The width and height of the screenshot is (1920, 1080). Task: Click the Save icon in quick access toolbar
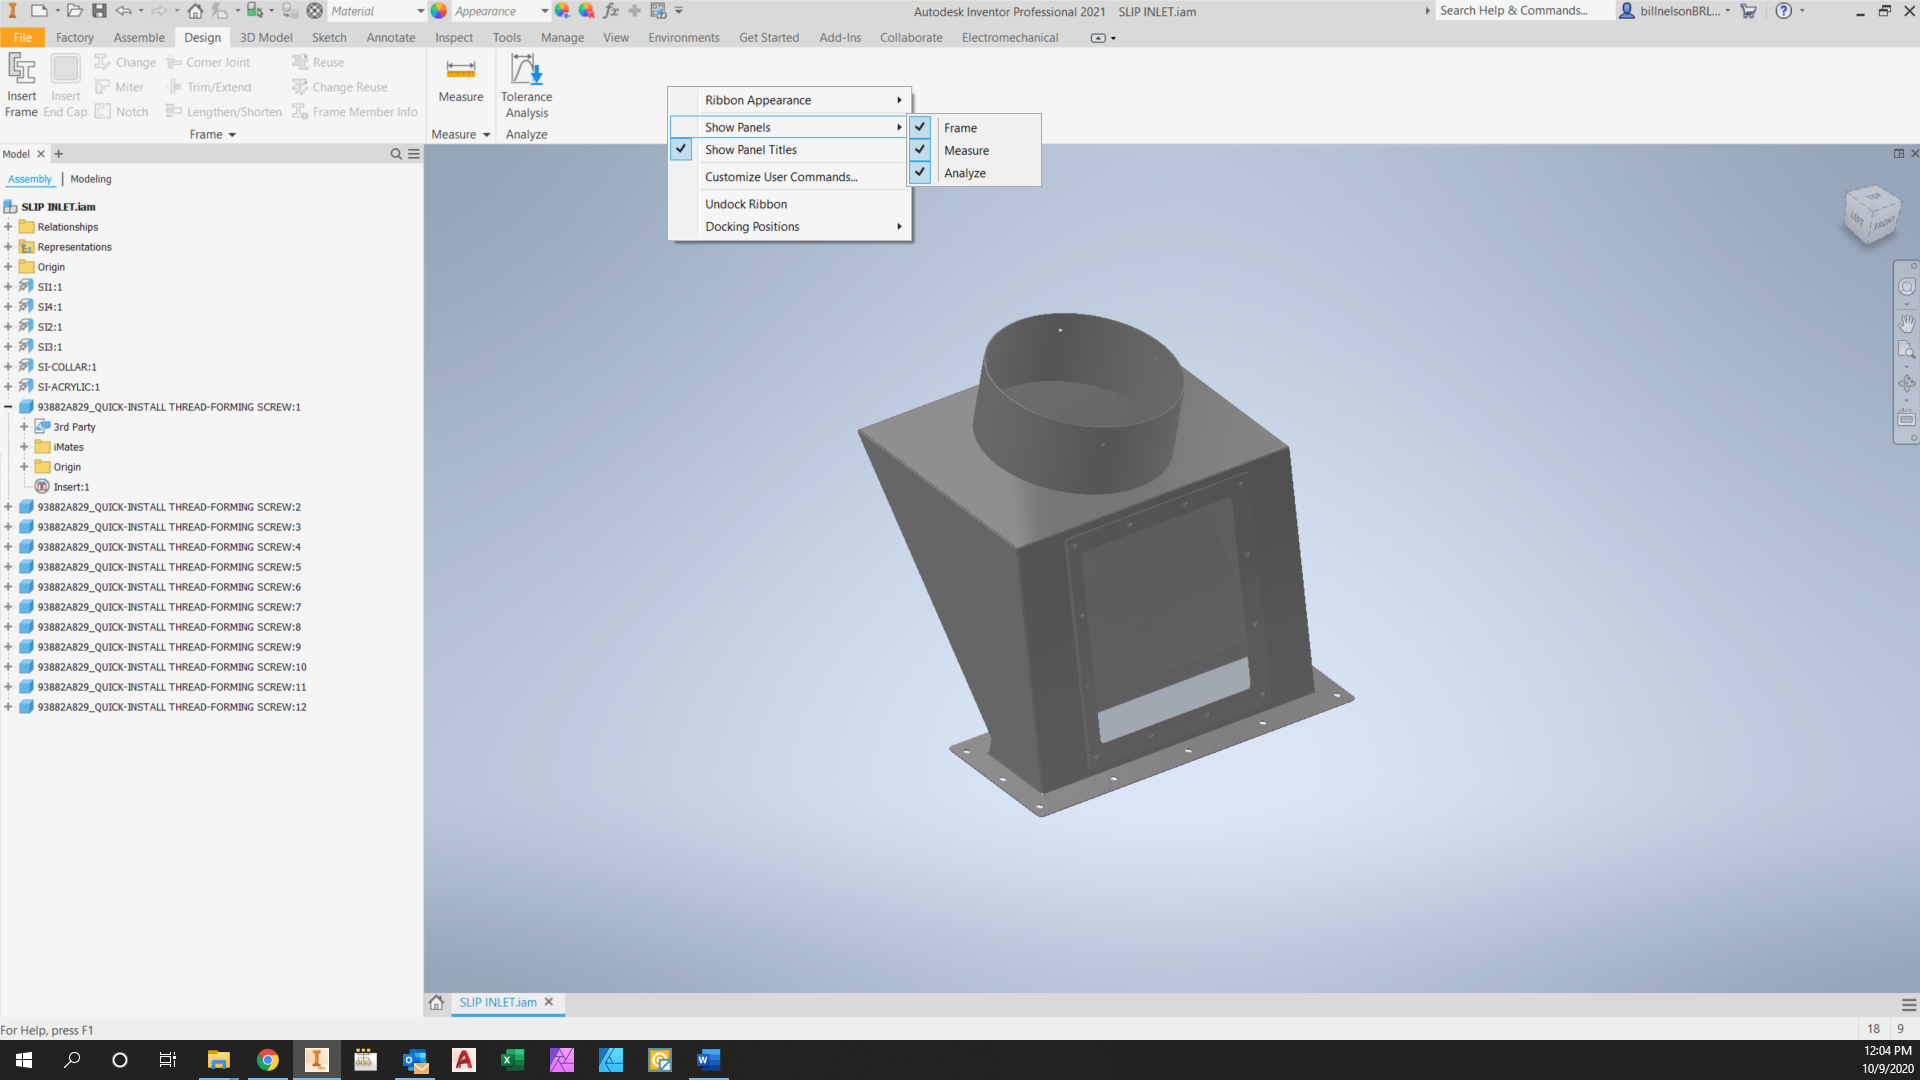tap(99, 11)
